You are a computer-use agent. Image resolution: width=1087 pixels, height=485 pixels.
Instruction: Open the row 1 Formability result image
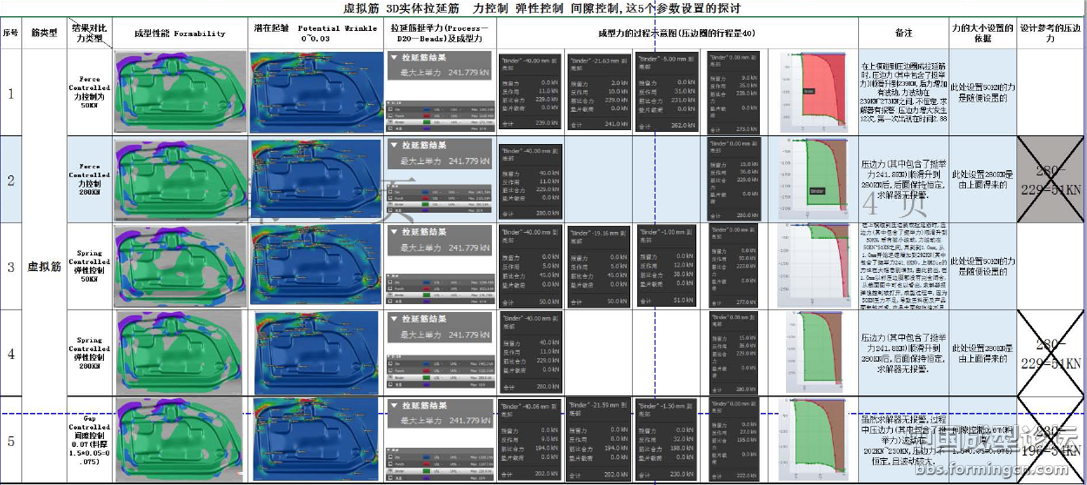[x=180, y=91]
